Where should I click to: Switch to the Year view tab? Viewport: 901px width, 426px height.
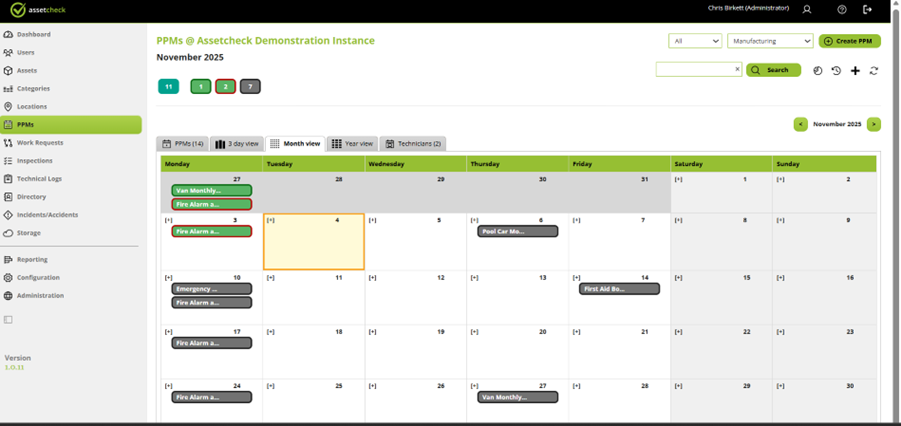(352, 144)
